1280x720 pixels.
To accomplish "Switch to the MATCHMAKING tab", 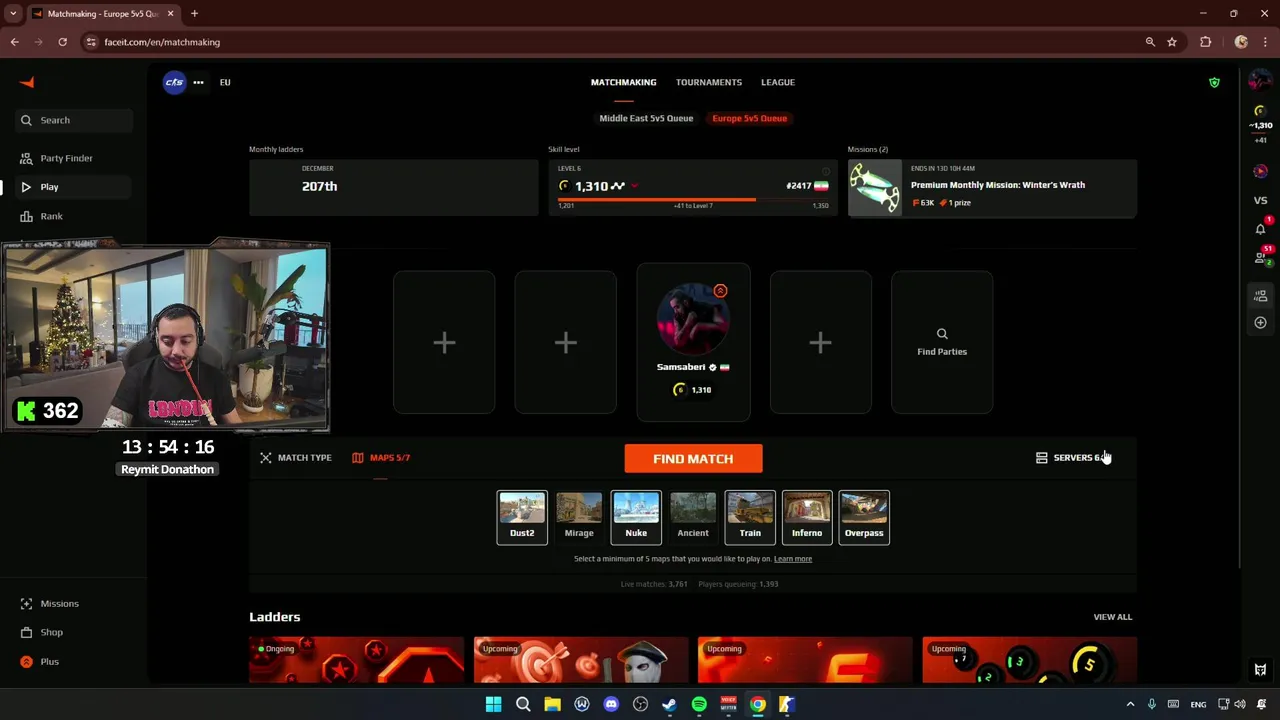I will (x=623, y=82).
